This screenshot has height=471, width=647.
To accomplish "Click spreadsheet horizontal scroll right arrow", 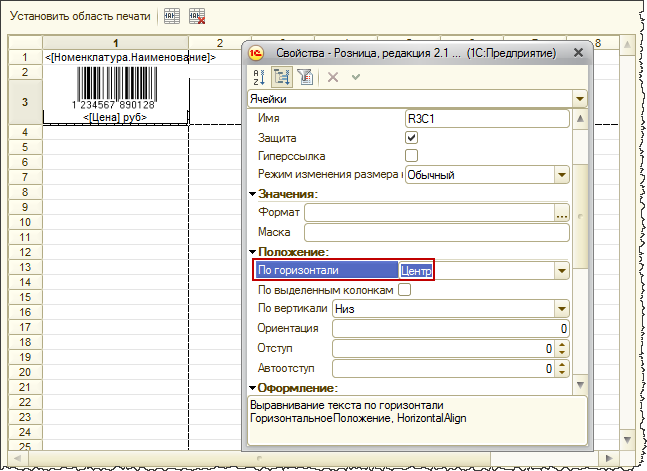I will click(609, 458).
